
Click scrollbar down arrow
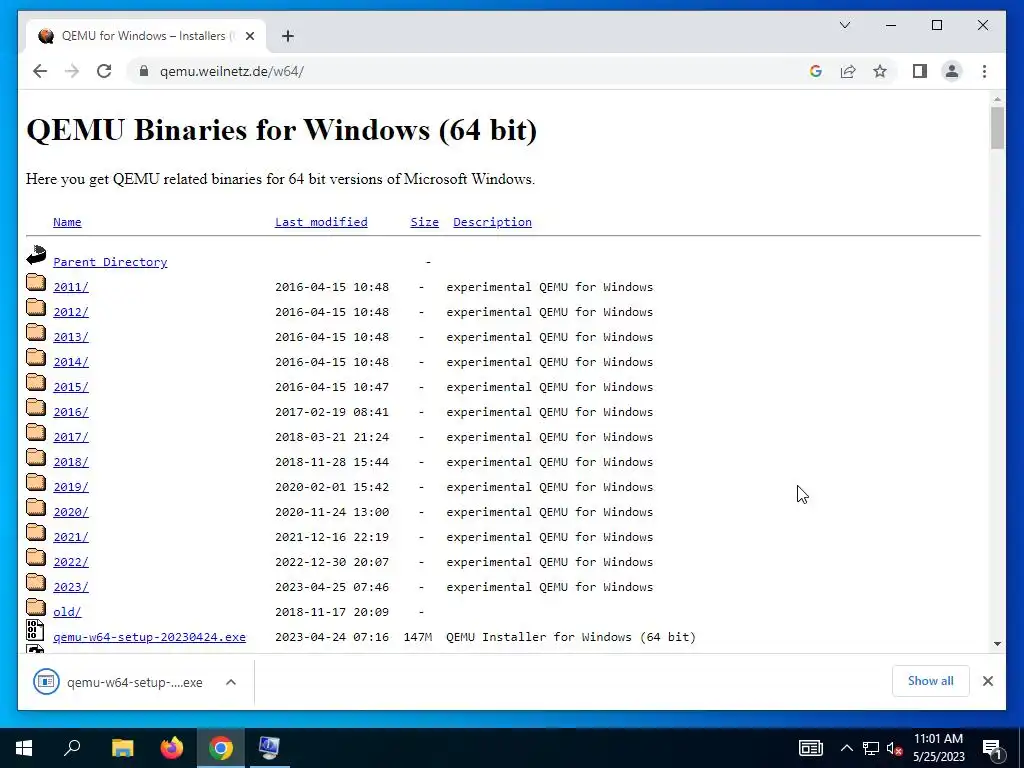[x=997, y=643]
